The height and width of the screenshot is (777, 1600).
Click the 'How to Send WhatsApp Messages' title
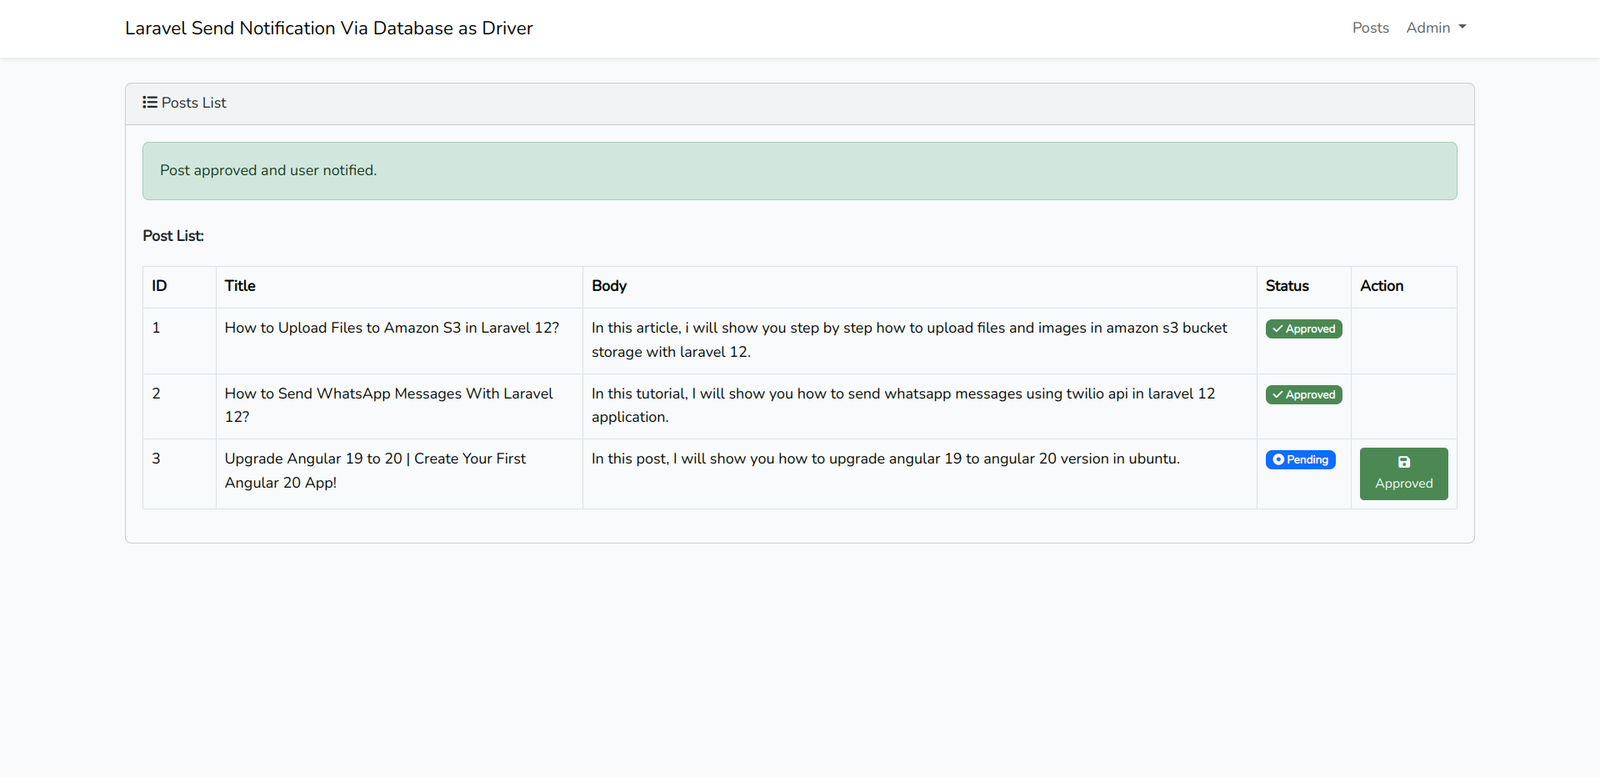tap(388, 394)
